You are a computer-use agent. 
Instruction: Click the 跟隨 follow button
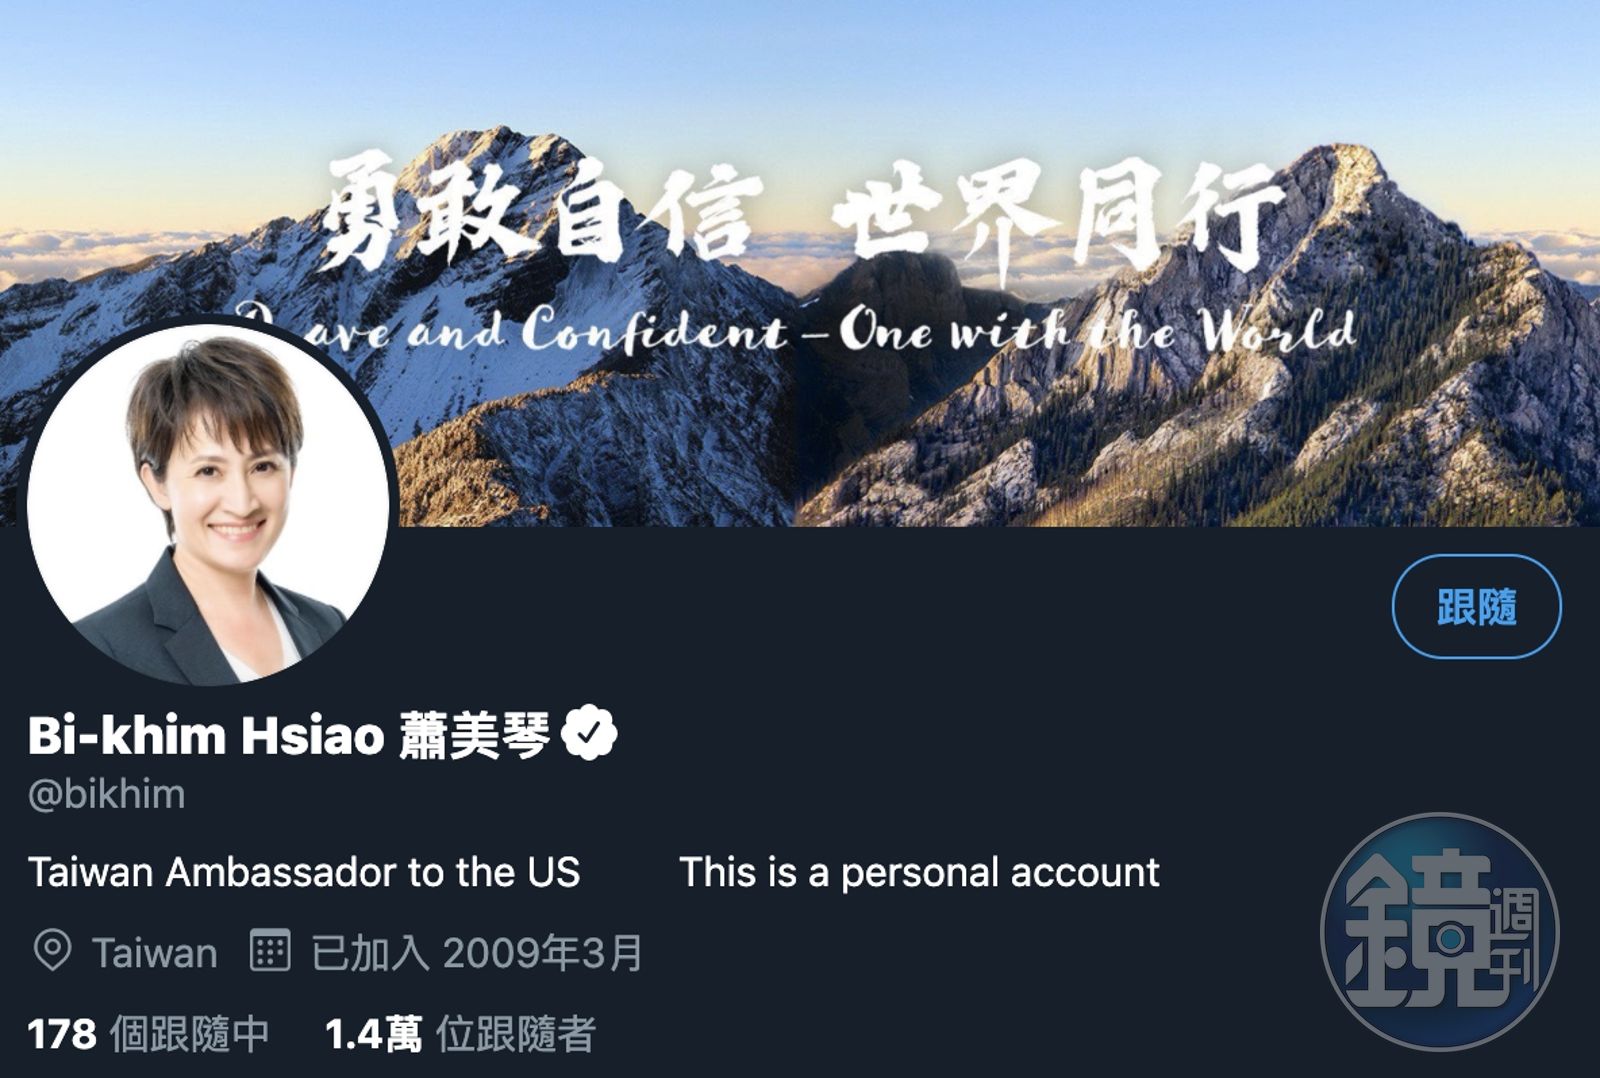point(1476,606)
